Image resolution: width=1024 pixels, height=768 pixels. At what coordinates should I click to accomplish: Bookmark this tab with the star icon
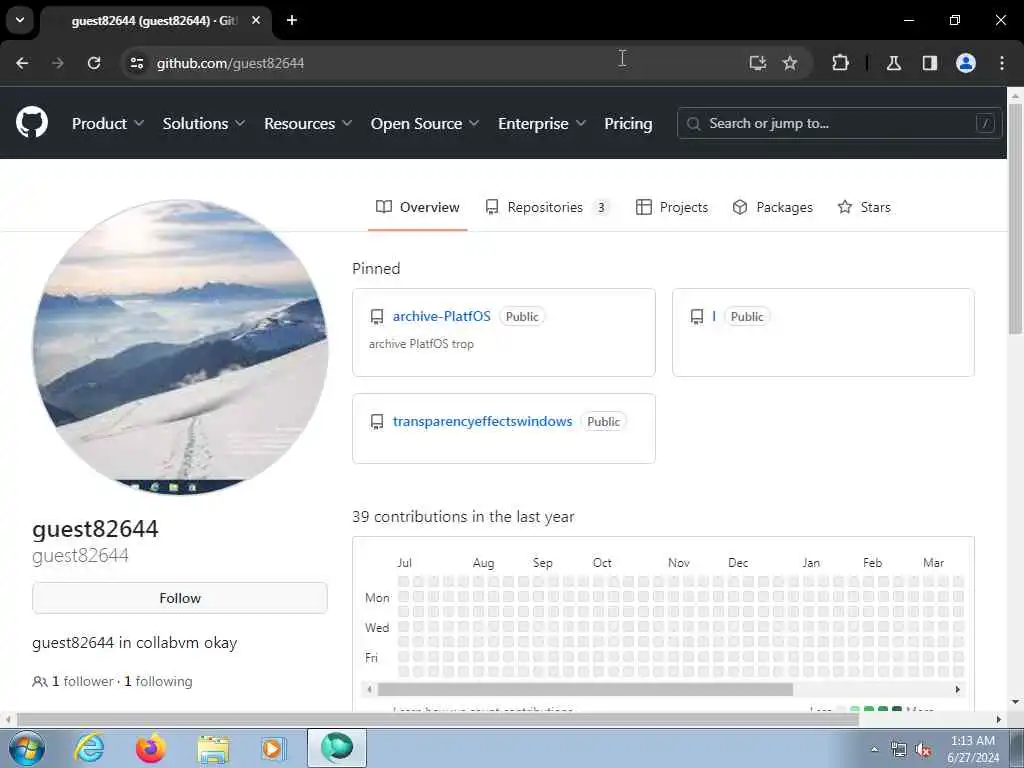tap(790, 63)
